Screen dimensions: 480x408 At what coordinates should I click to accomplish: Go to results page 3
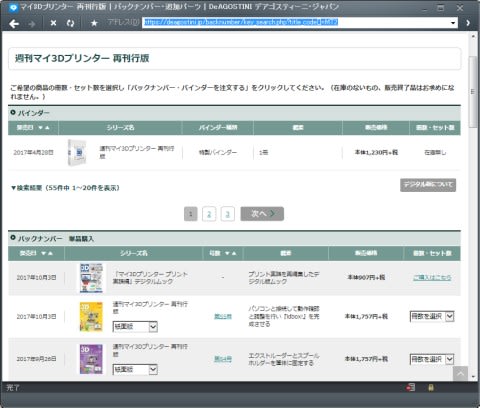point(228,214)
